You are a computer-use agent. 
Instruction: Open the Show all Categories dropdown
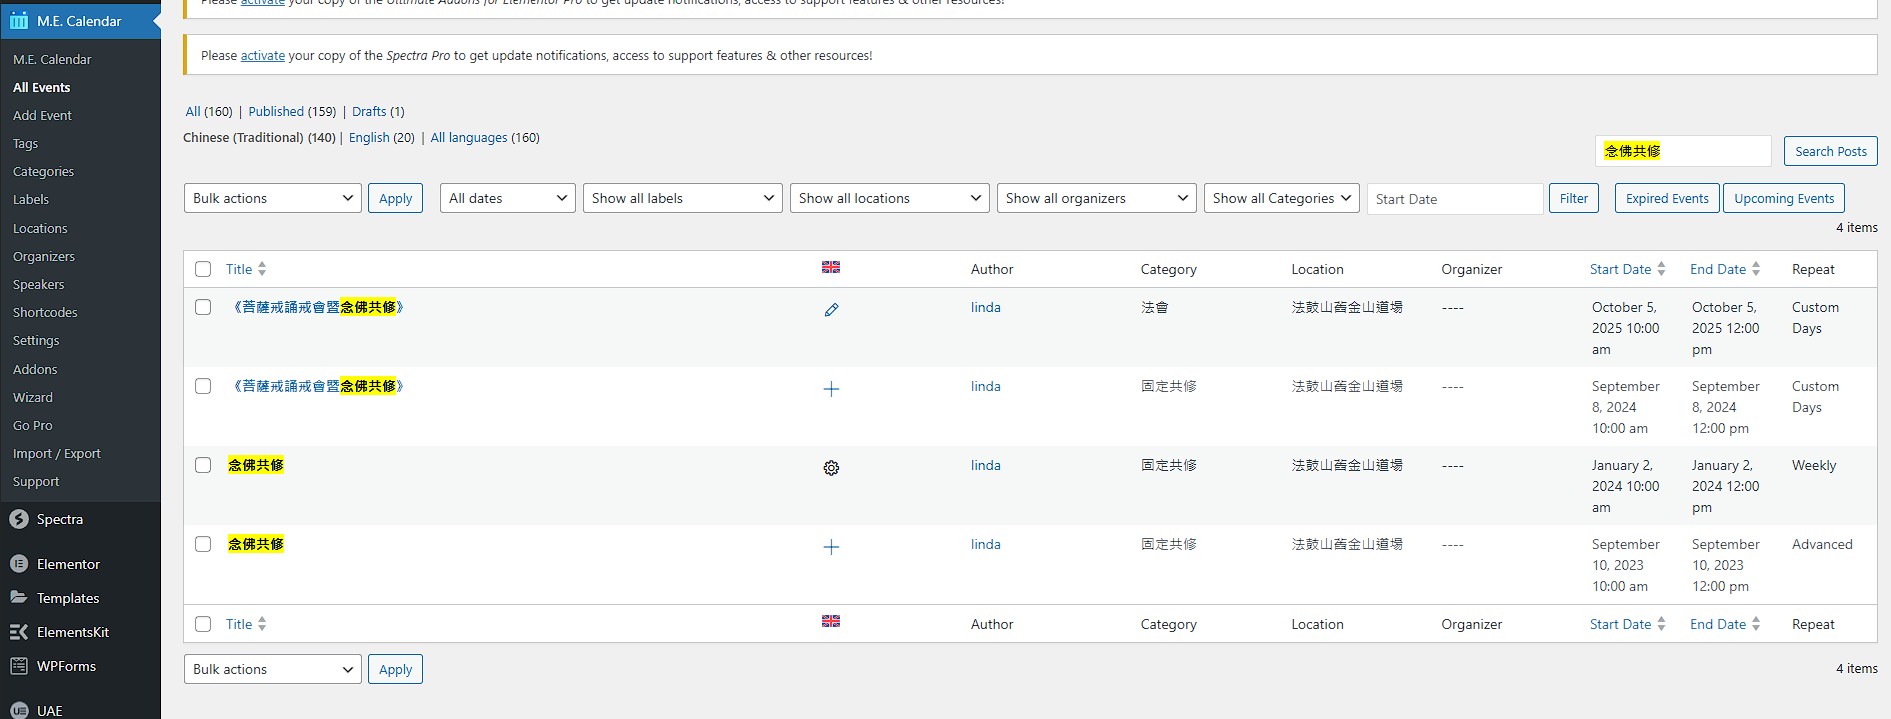pos(1281,198)
